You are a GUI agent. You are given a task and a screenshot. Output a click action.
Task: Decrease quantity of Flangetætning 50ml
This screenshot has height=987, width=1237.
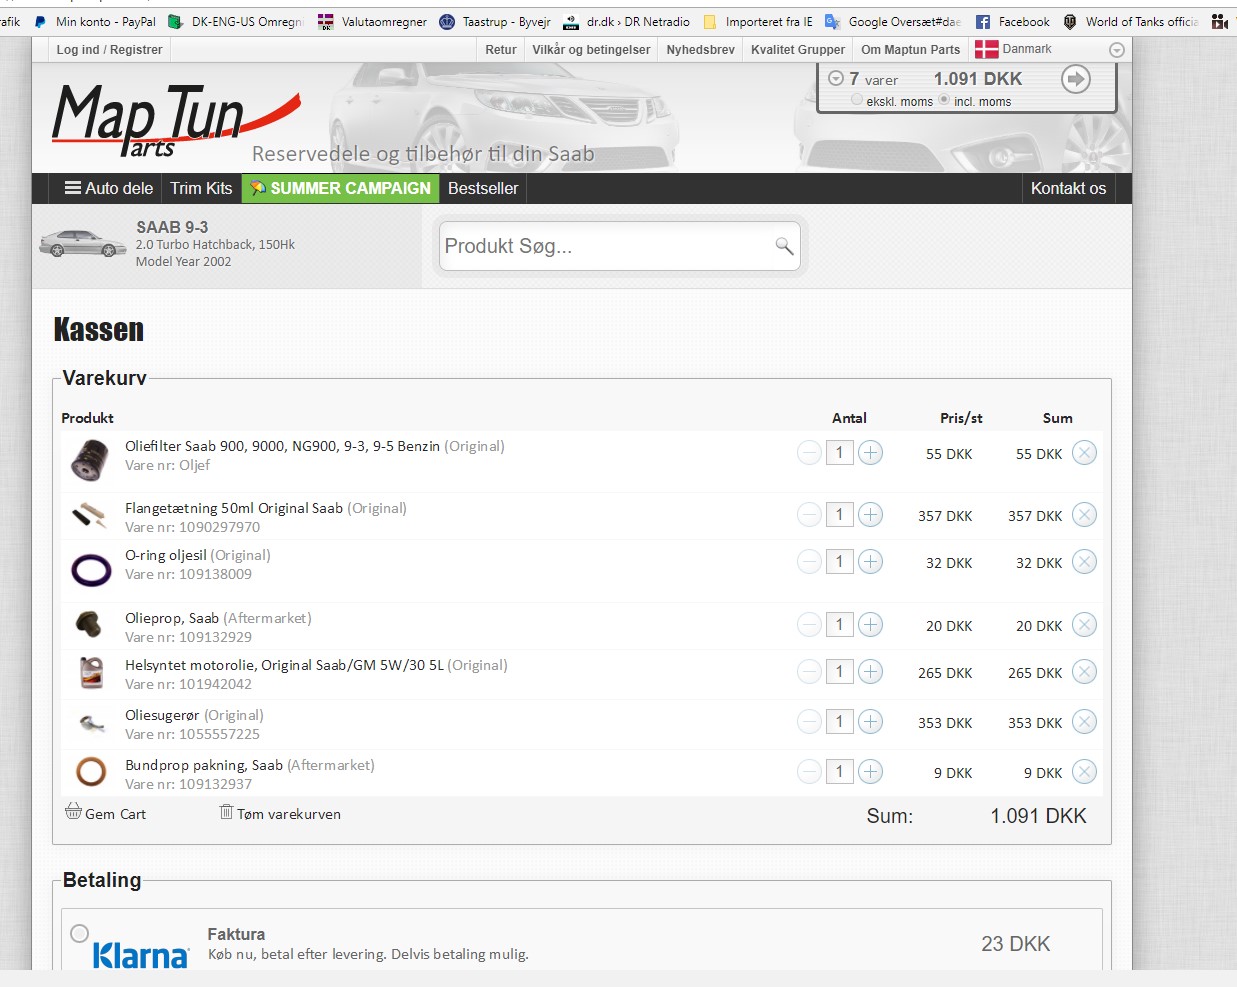pos(809,515)
